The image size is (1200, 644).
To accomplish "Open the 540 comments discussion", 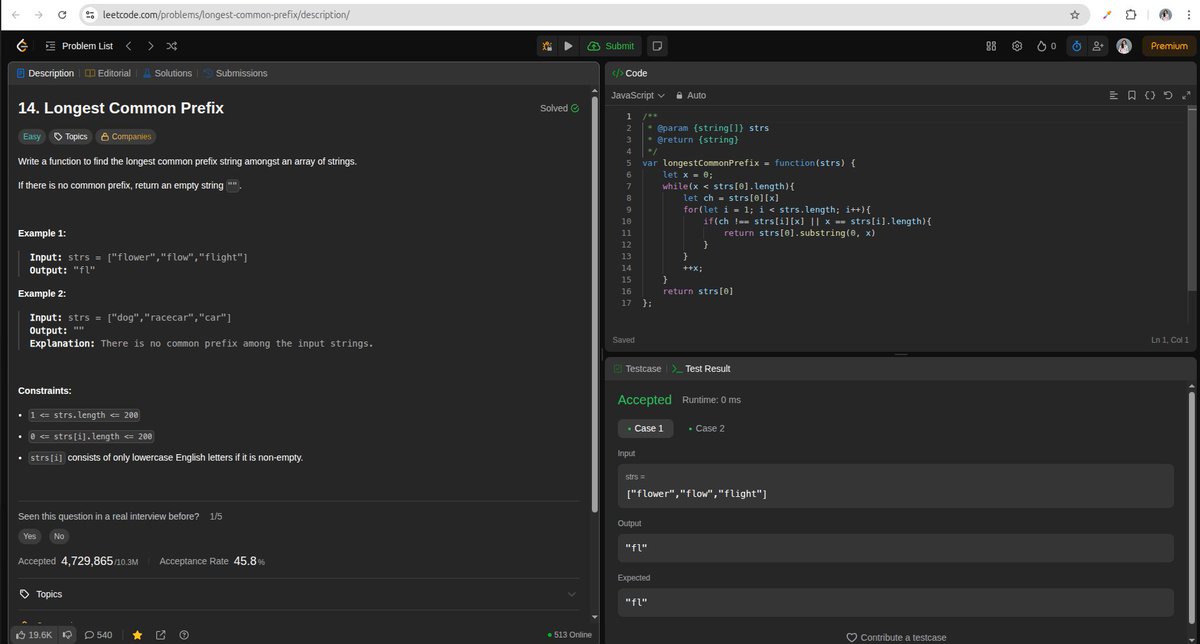I will [99, 634].
